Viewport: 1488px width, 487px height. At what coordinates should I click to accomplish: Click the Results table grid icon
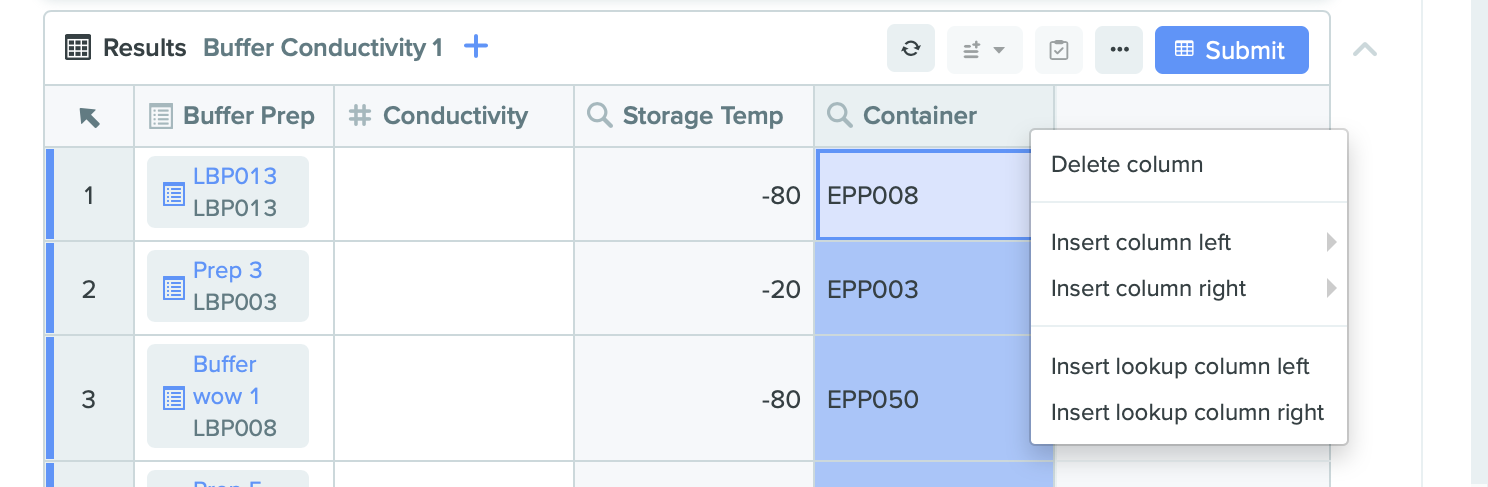coord(78,47)
